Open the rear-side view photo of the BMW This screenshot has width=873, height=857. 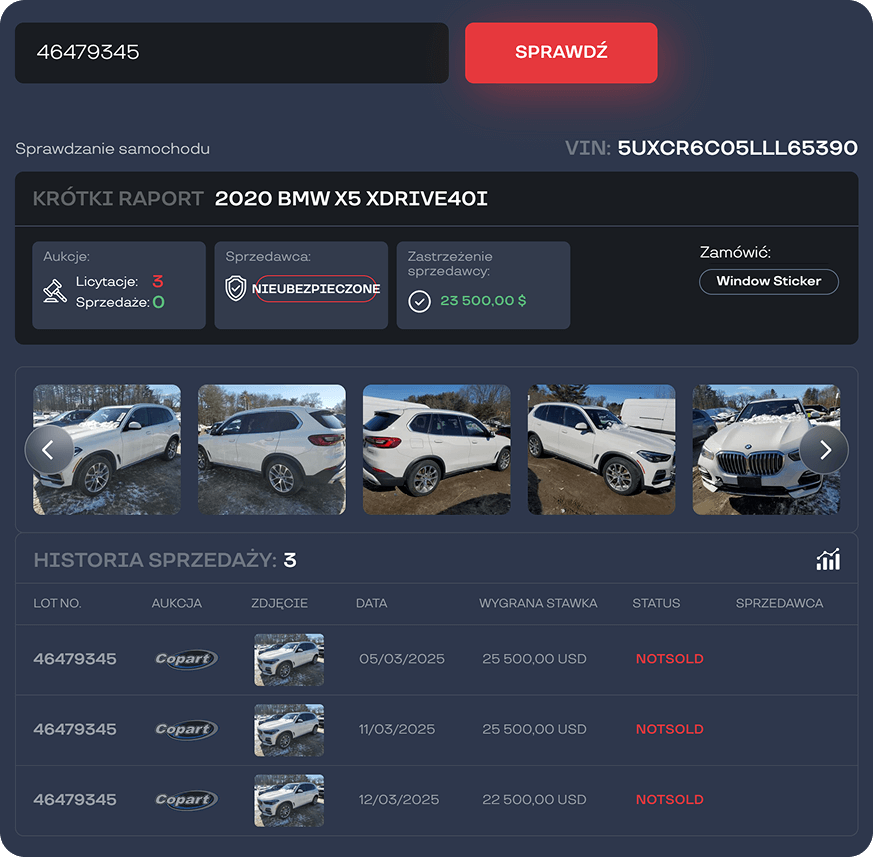pos(272,450)
